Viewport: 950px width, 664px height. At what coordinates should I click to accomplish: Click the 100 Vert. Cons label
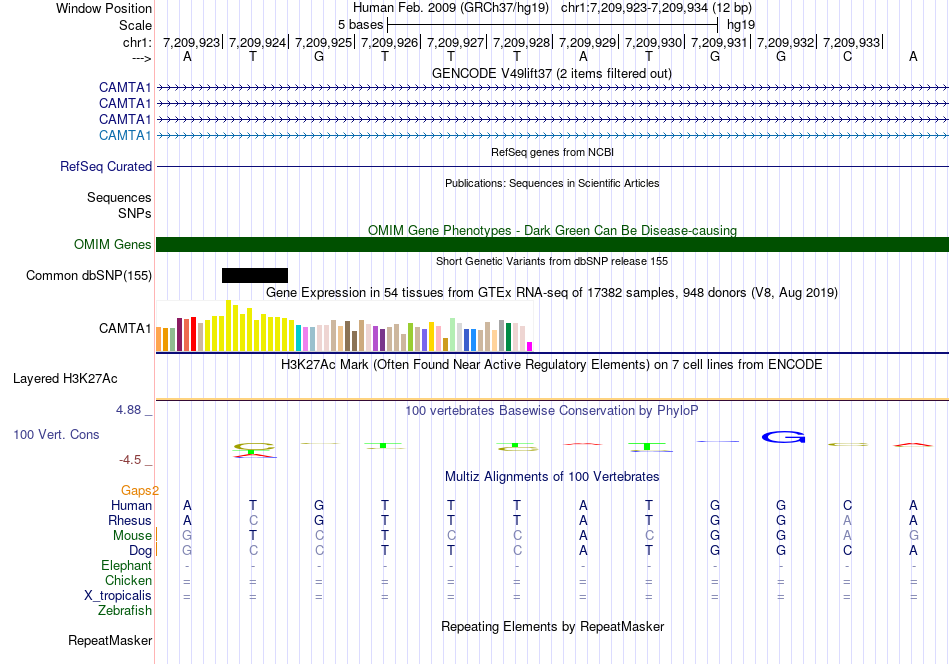[x=56, y=434]
